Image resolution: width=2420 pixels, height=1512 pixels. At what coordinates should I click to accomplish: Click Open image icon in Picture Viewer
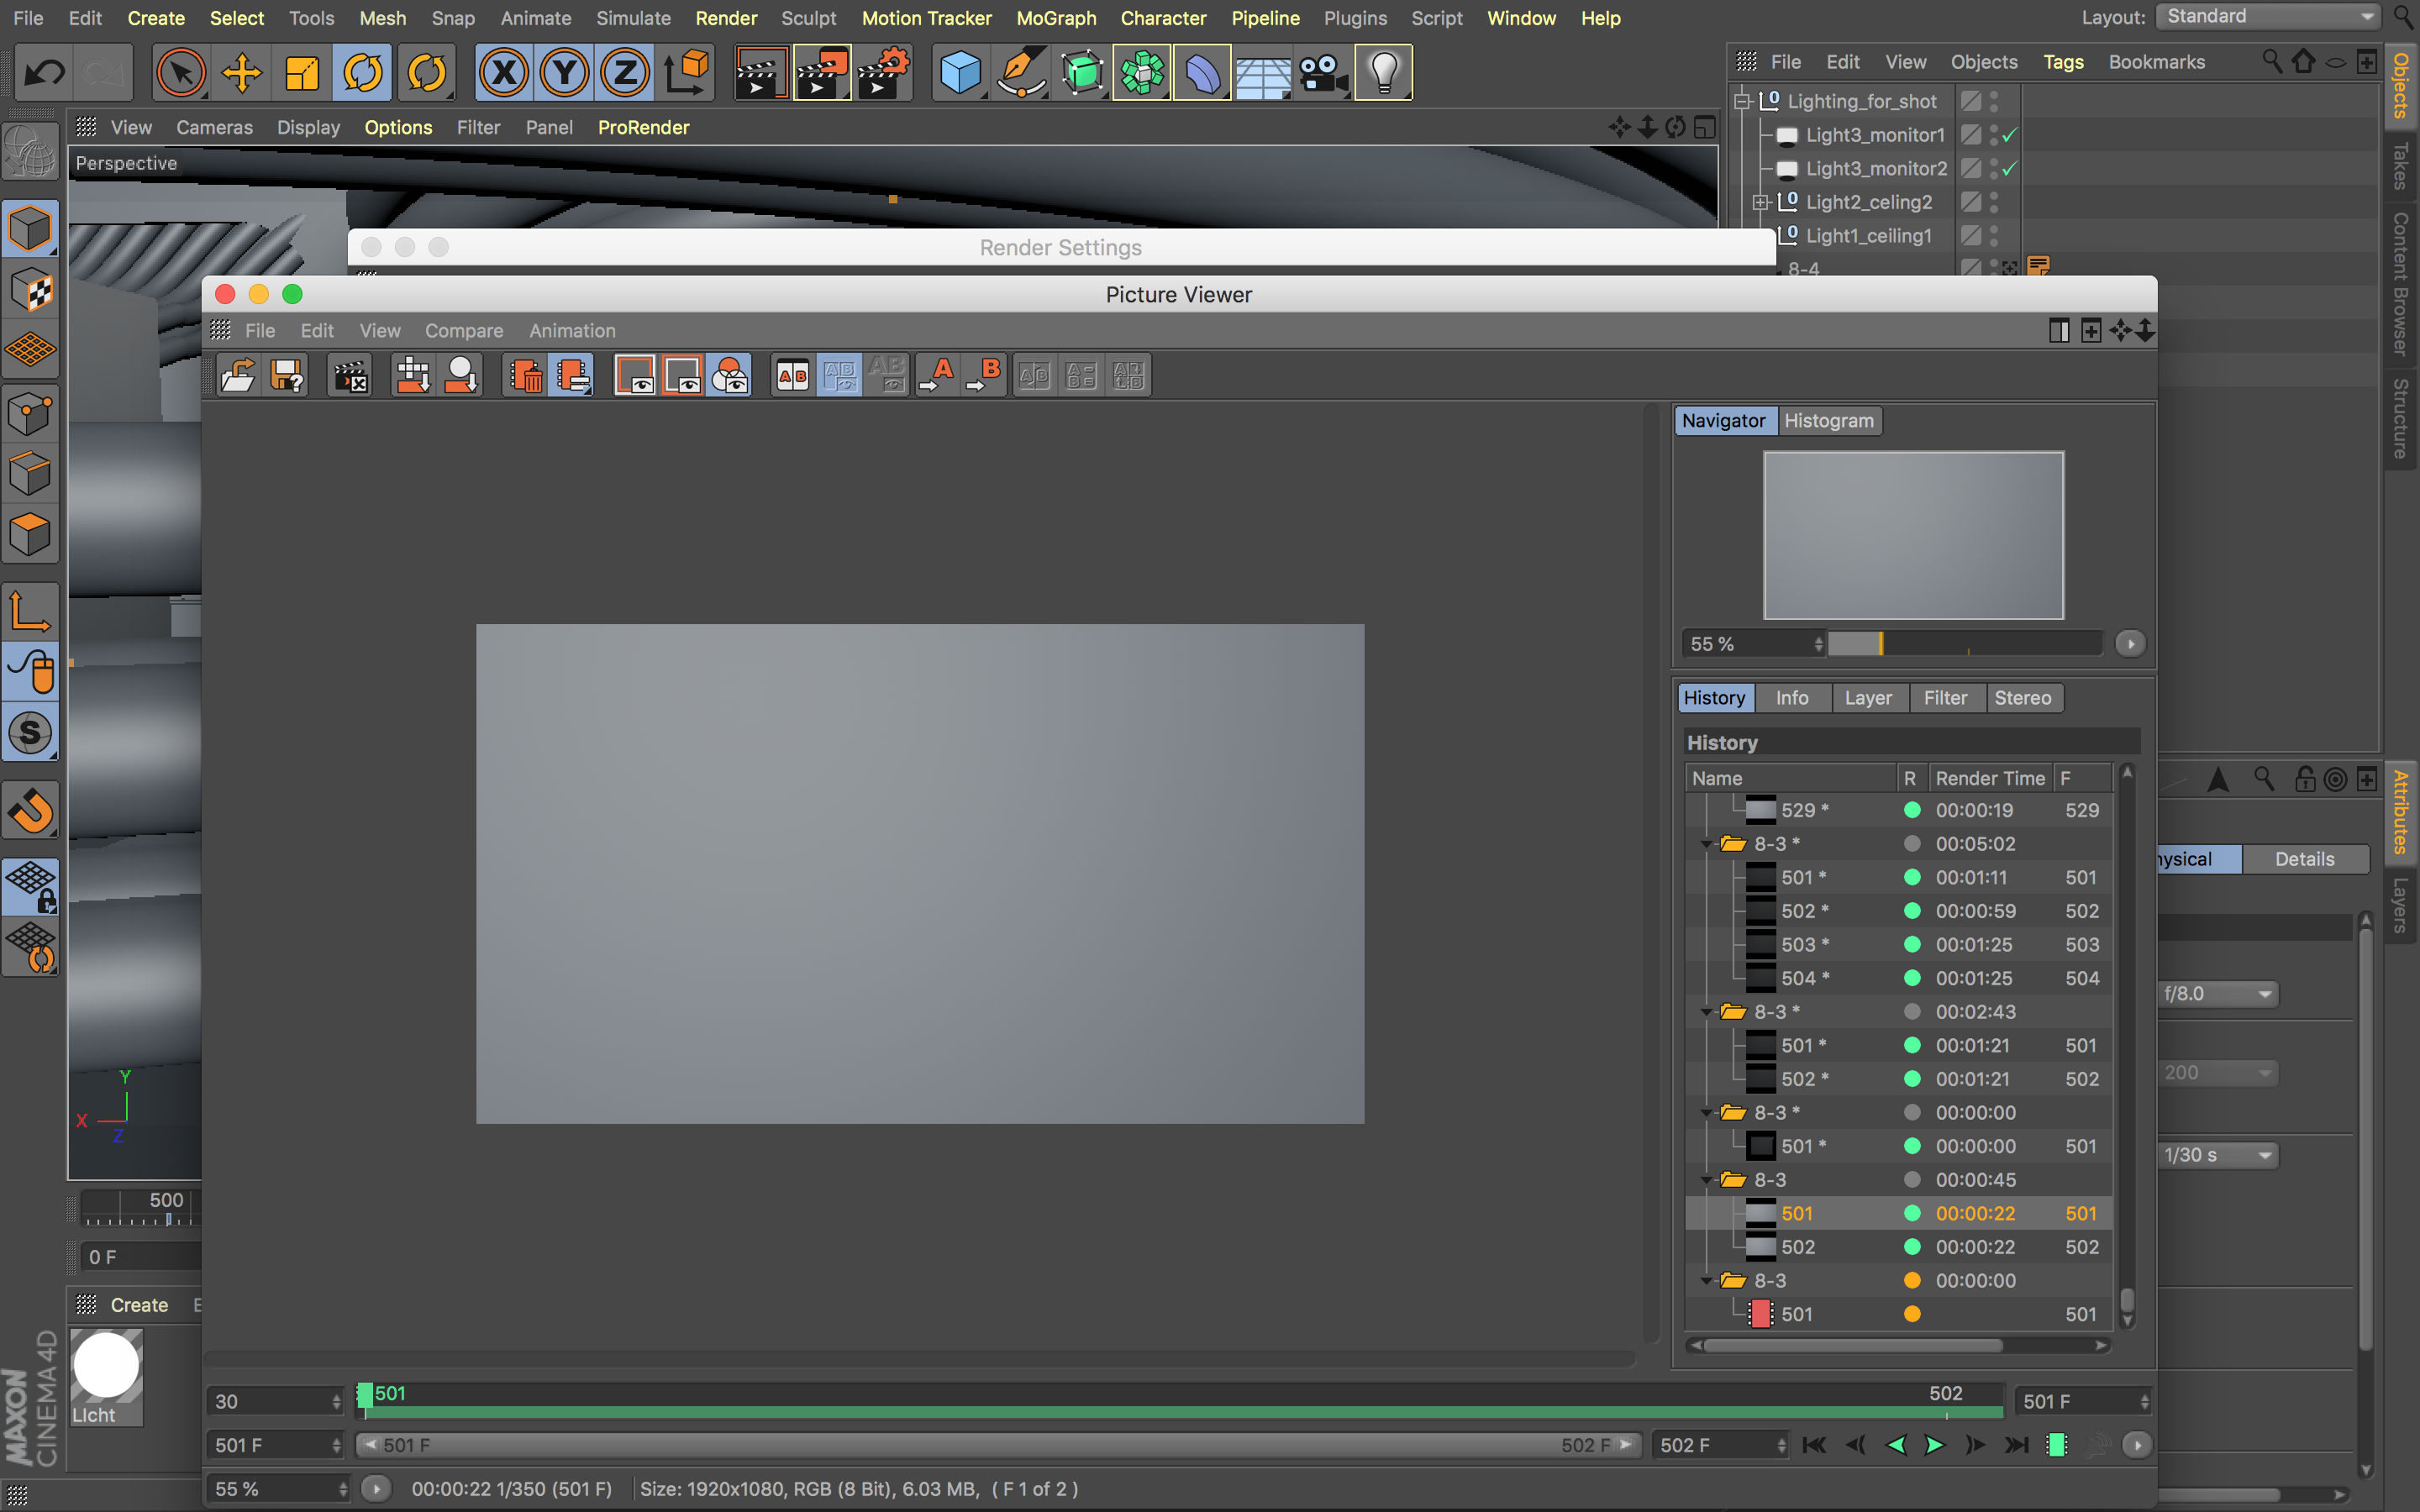(238, 376)
